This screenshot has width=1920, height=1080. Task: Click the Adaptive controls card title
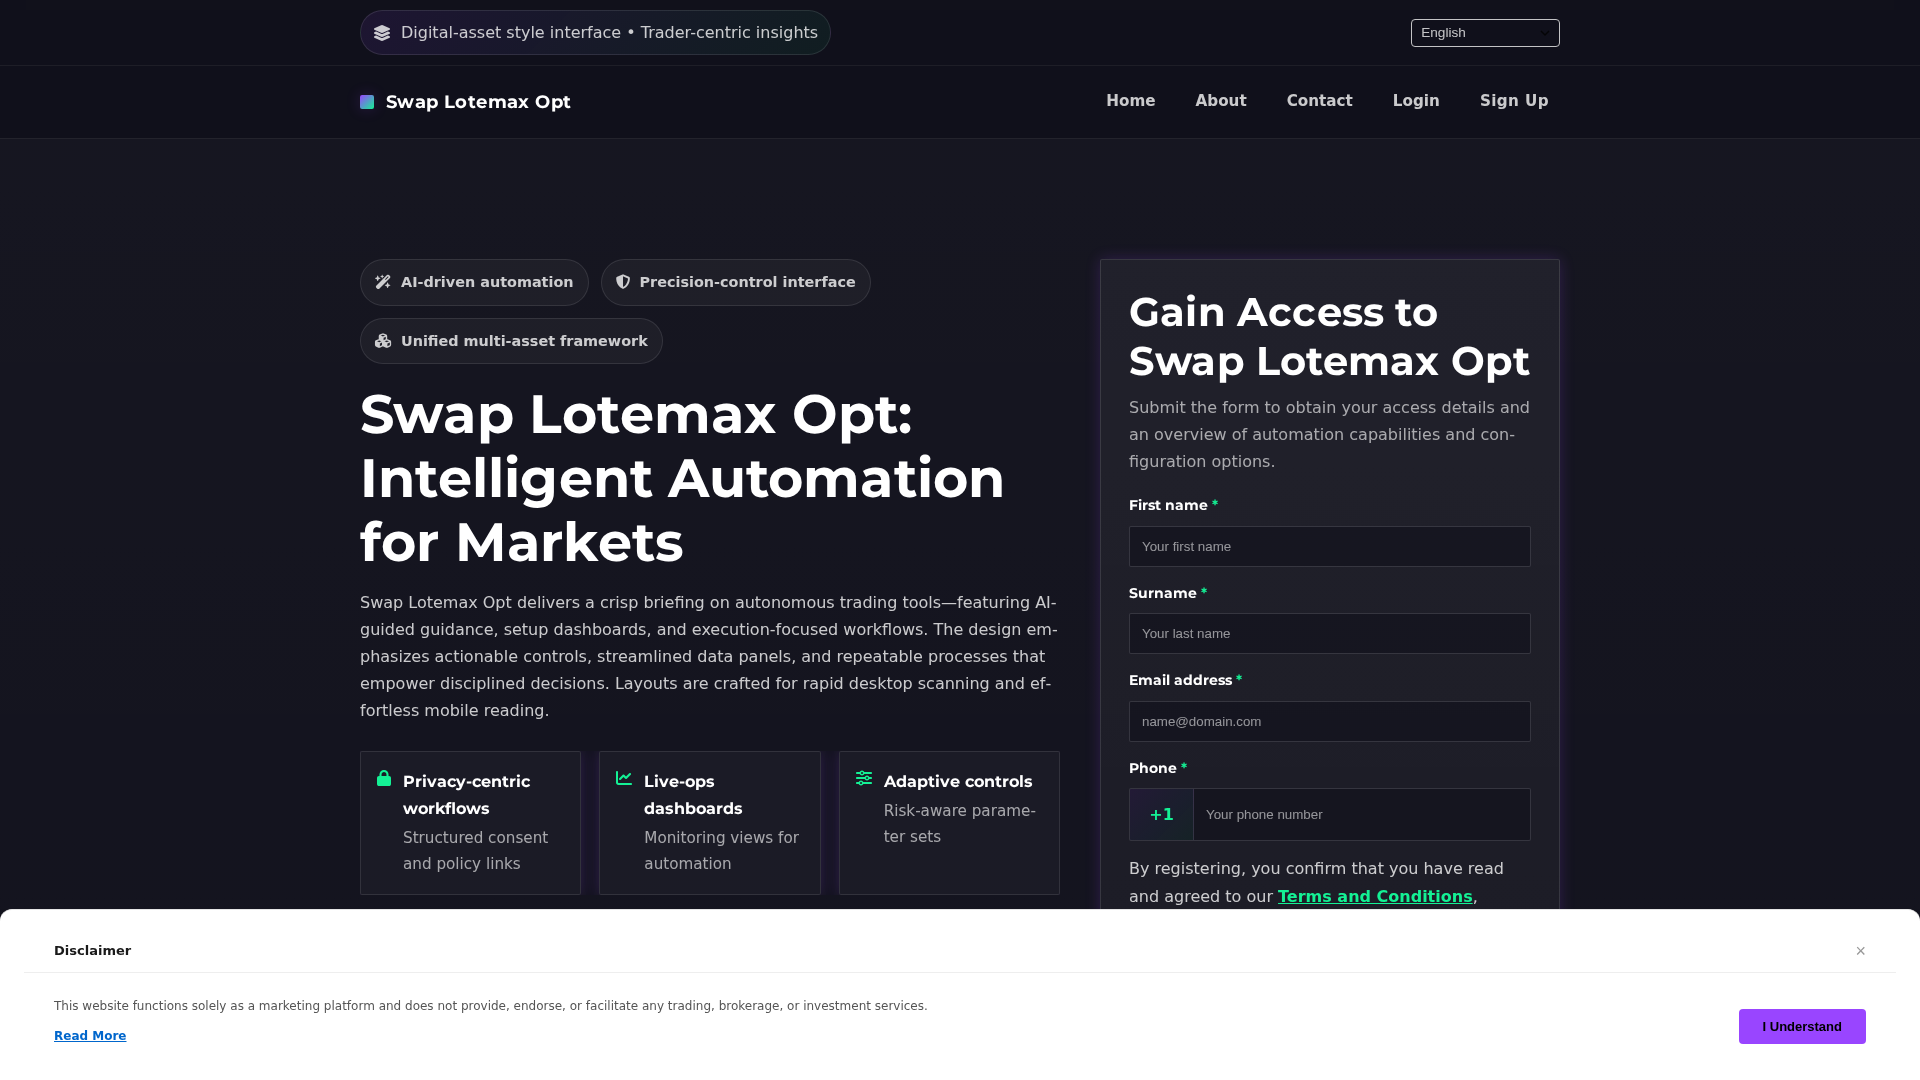pos(958,781)
